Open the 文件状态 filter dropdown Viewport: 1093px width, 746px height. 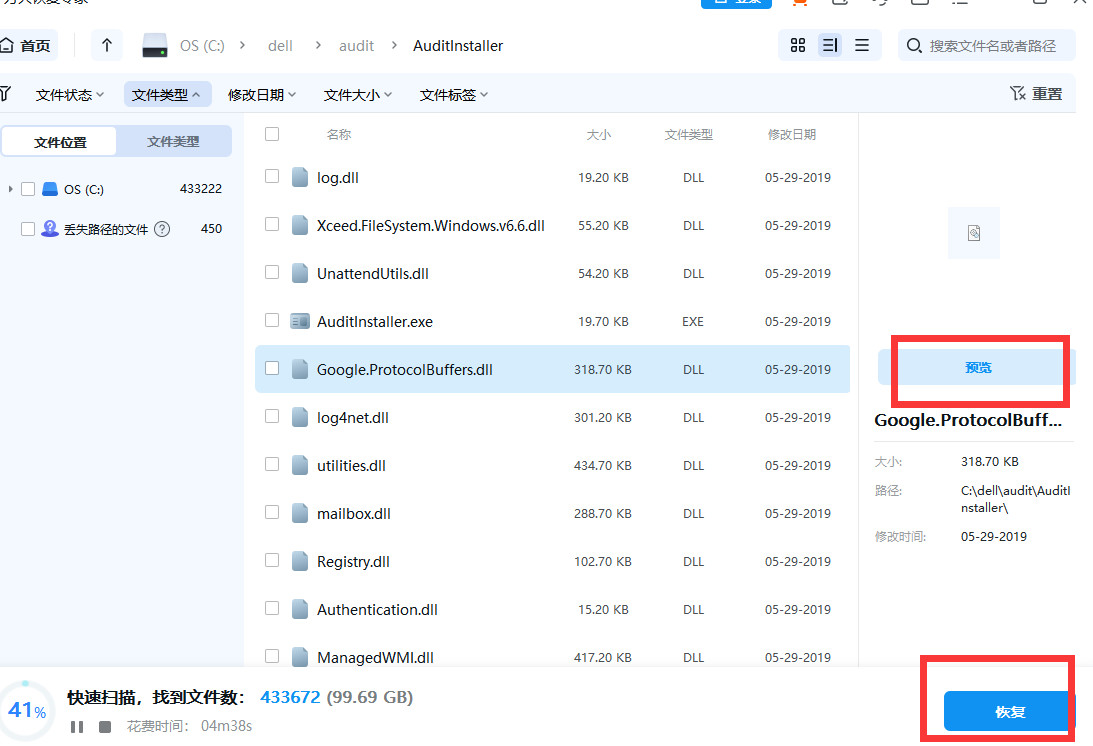click(x=70, y=95)
